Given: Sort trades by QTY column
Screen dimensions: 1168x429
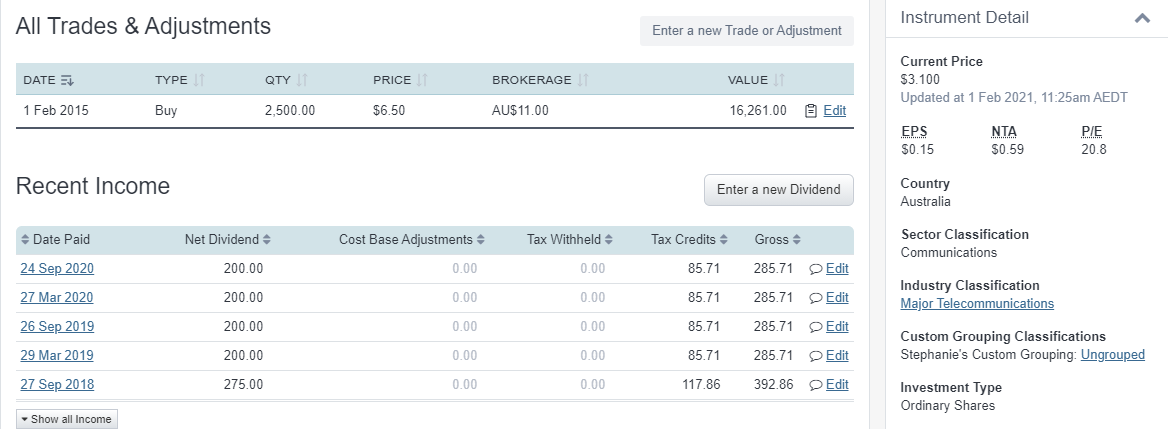Looking at the screenshot, I should 286,80.
